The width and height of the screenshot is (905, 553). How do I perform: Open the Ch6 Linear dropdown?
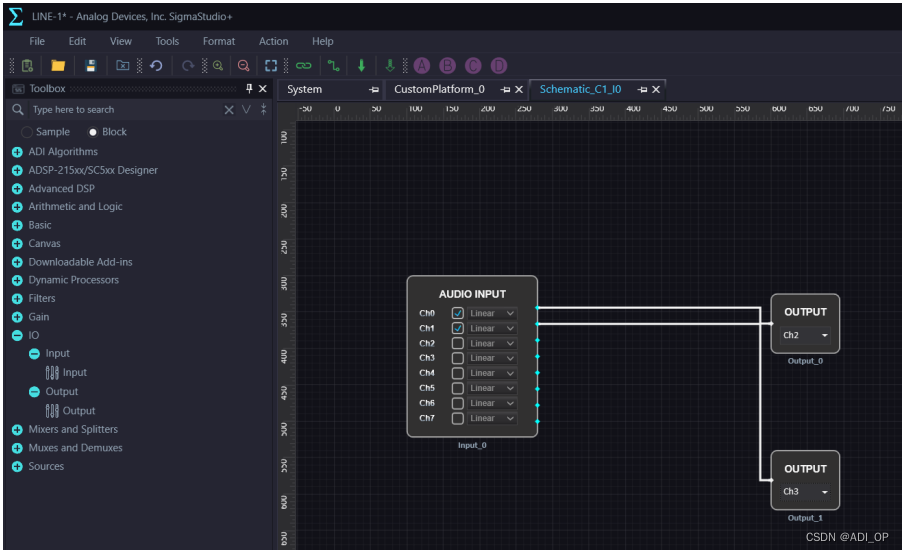tap(492, 403)
